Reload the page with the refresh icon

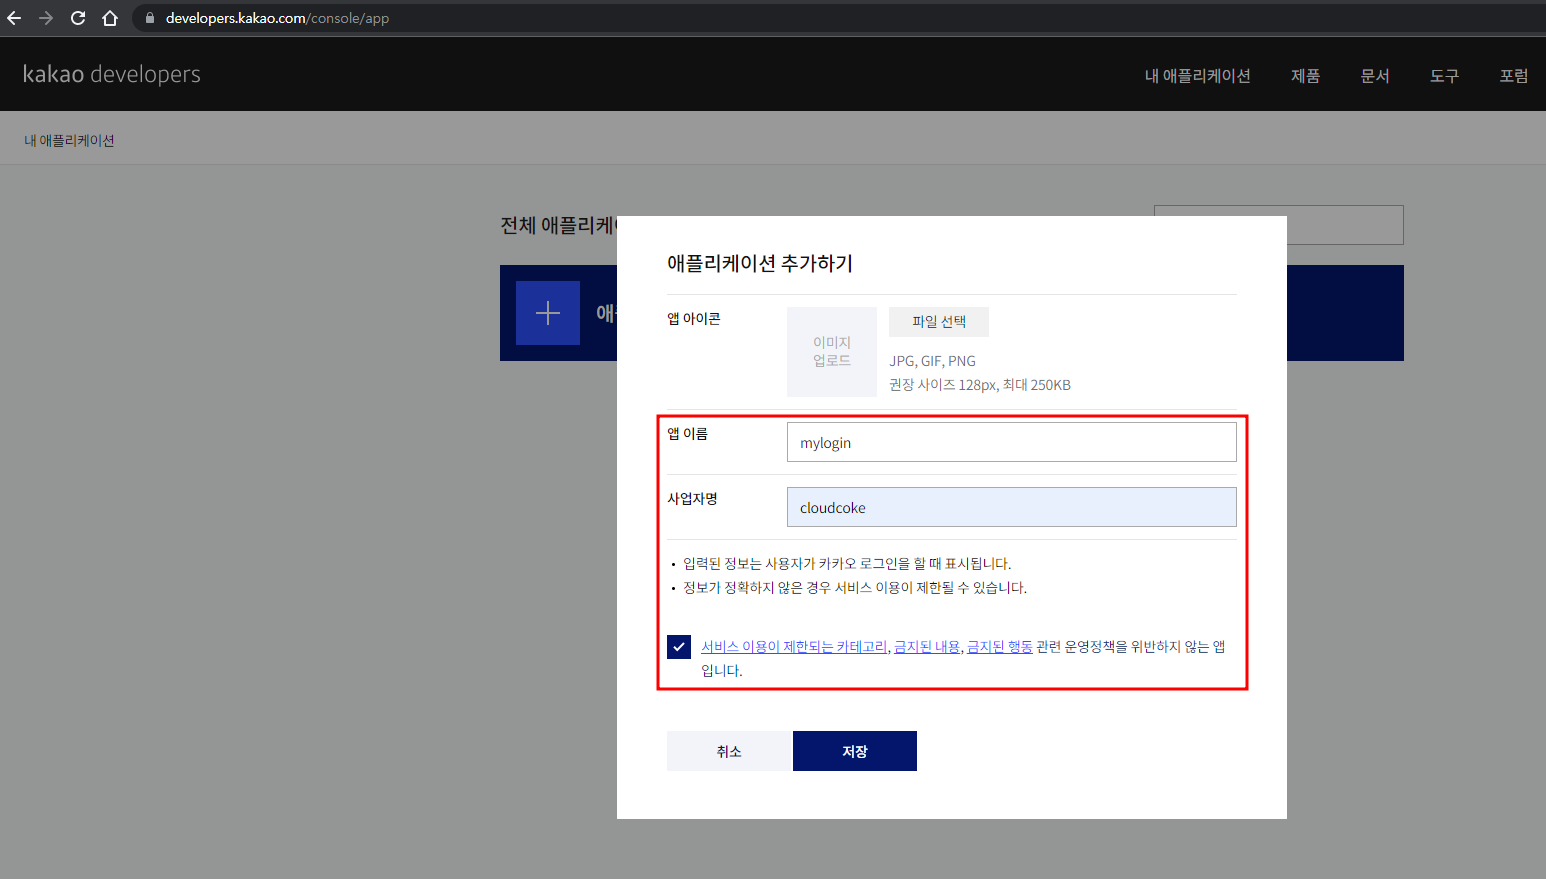pos(77,17)
